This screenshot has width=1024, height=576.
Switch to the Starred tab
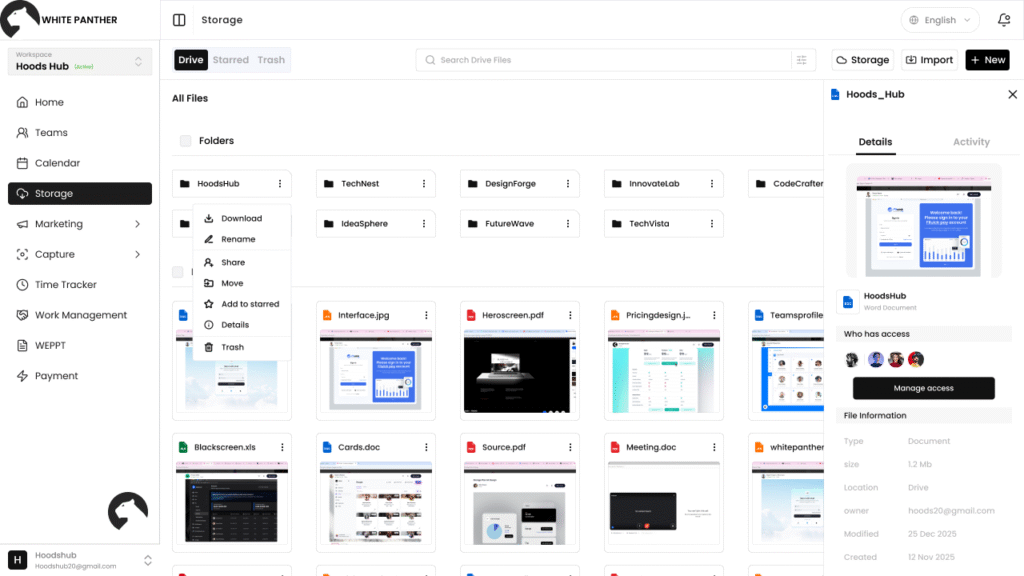pos(231,60)
